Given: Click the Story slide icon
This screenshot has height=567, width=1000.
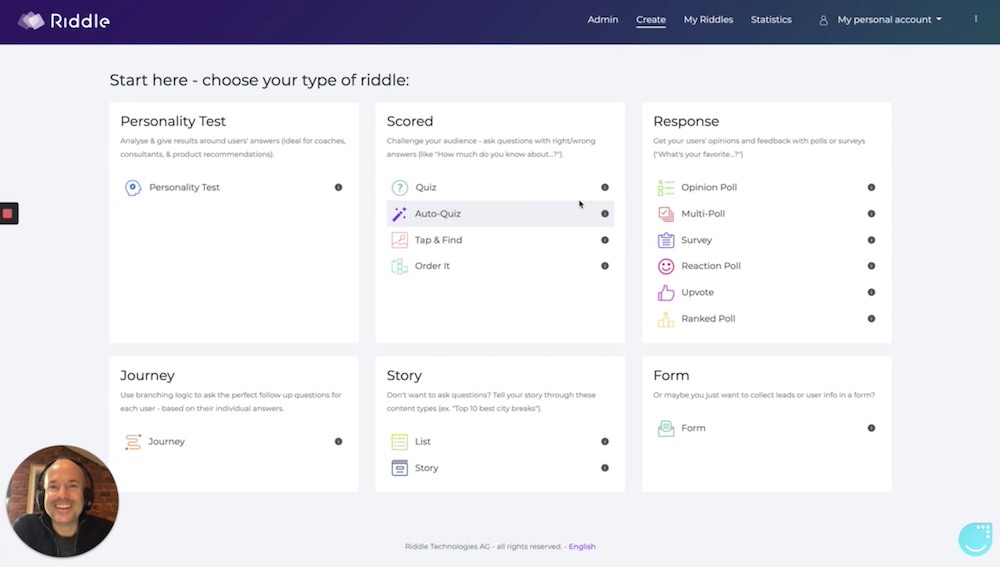Looking at the screenshot, I should coord(399,468).
